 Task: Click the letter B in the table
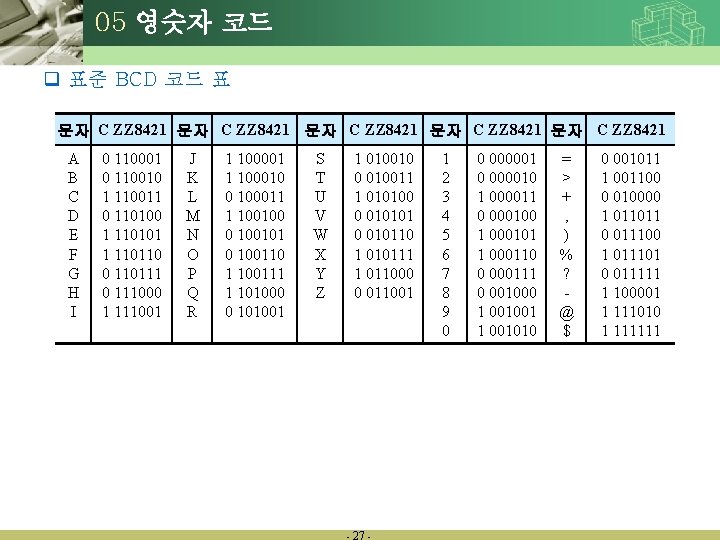click(73, 178)
